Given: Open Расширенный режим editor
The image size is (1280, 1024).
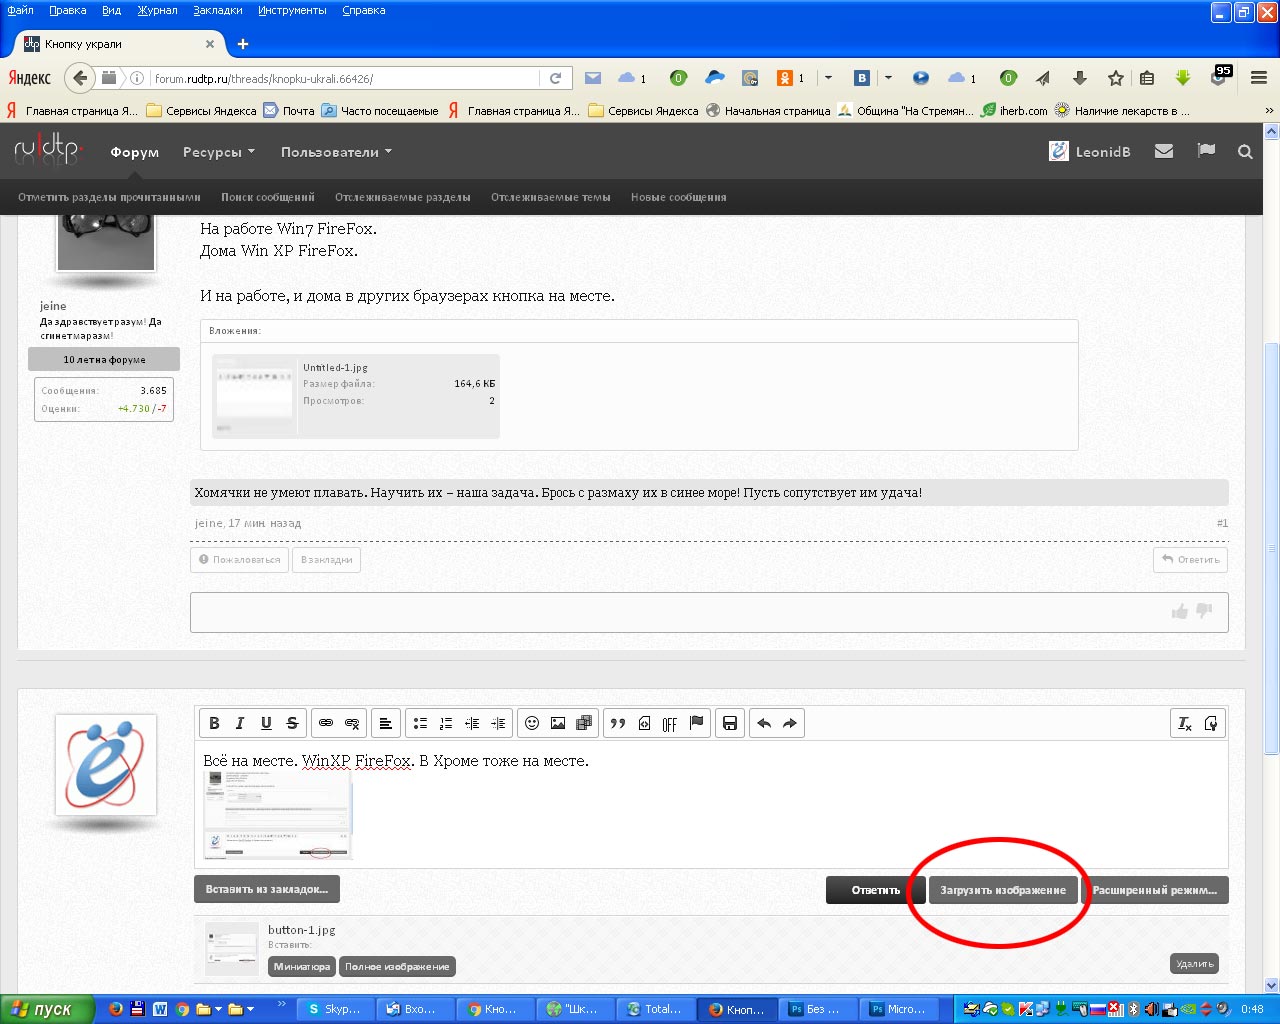Looking at the screenshot, I should click(1155, 890).
